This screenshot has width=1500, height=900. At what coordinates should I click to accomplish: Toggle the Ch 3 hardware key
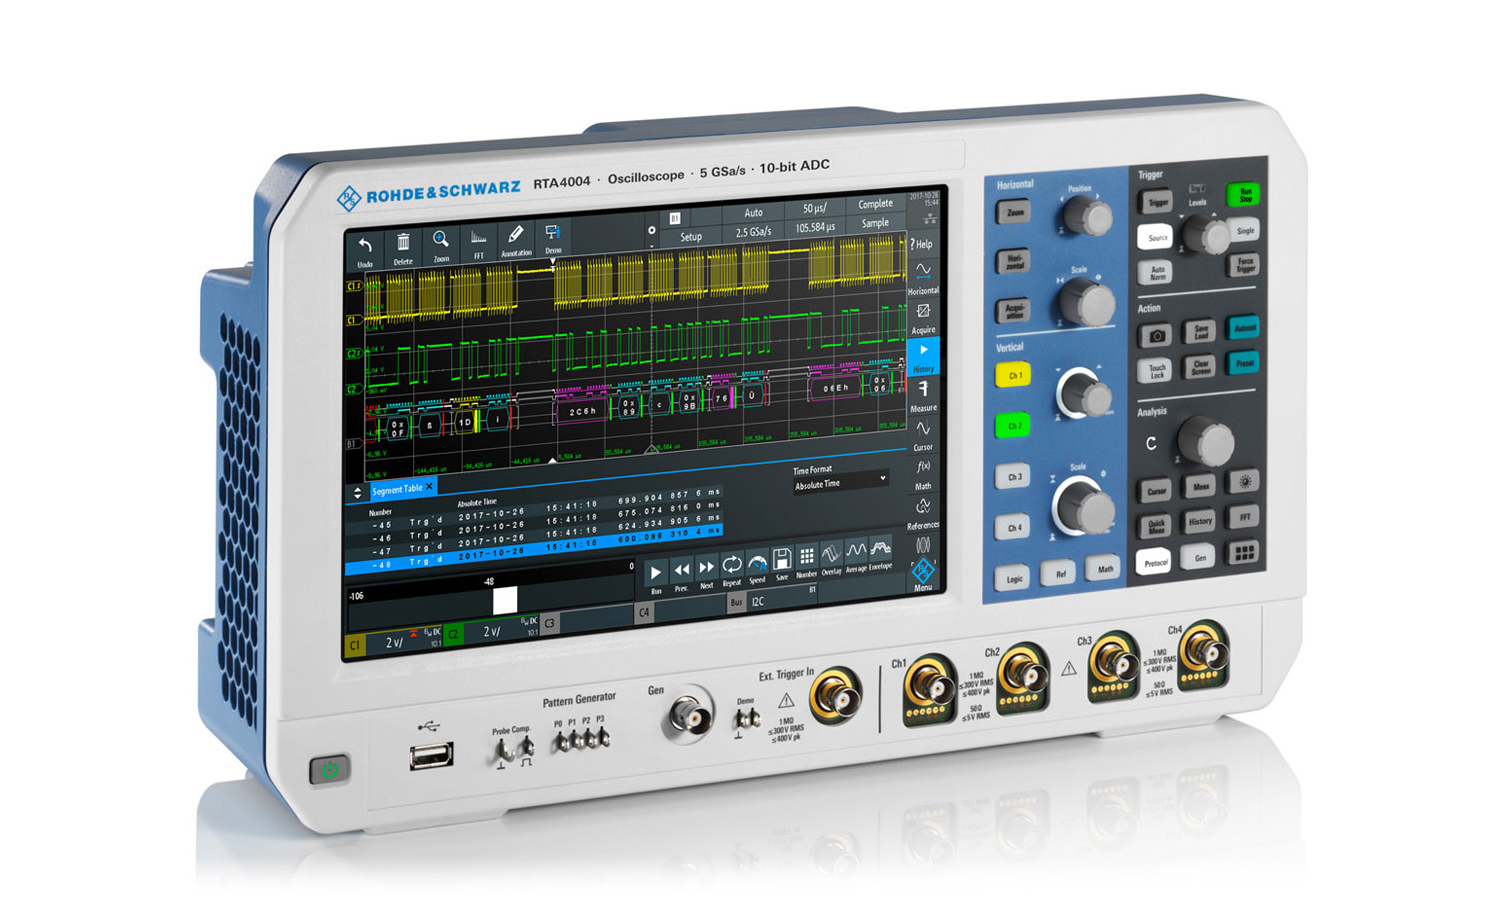tap(1014, 477)
